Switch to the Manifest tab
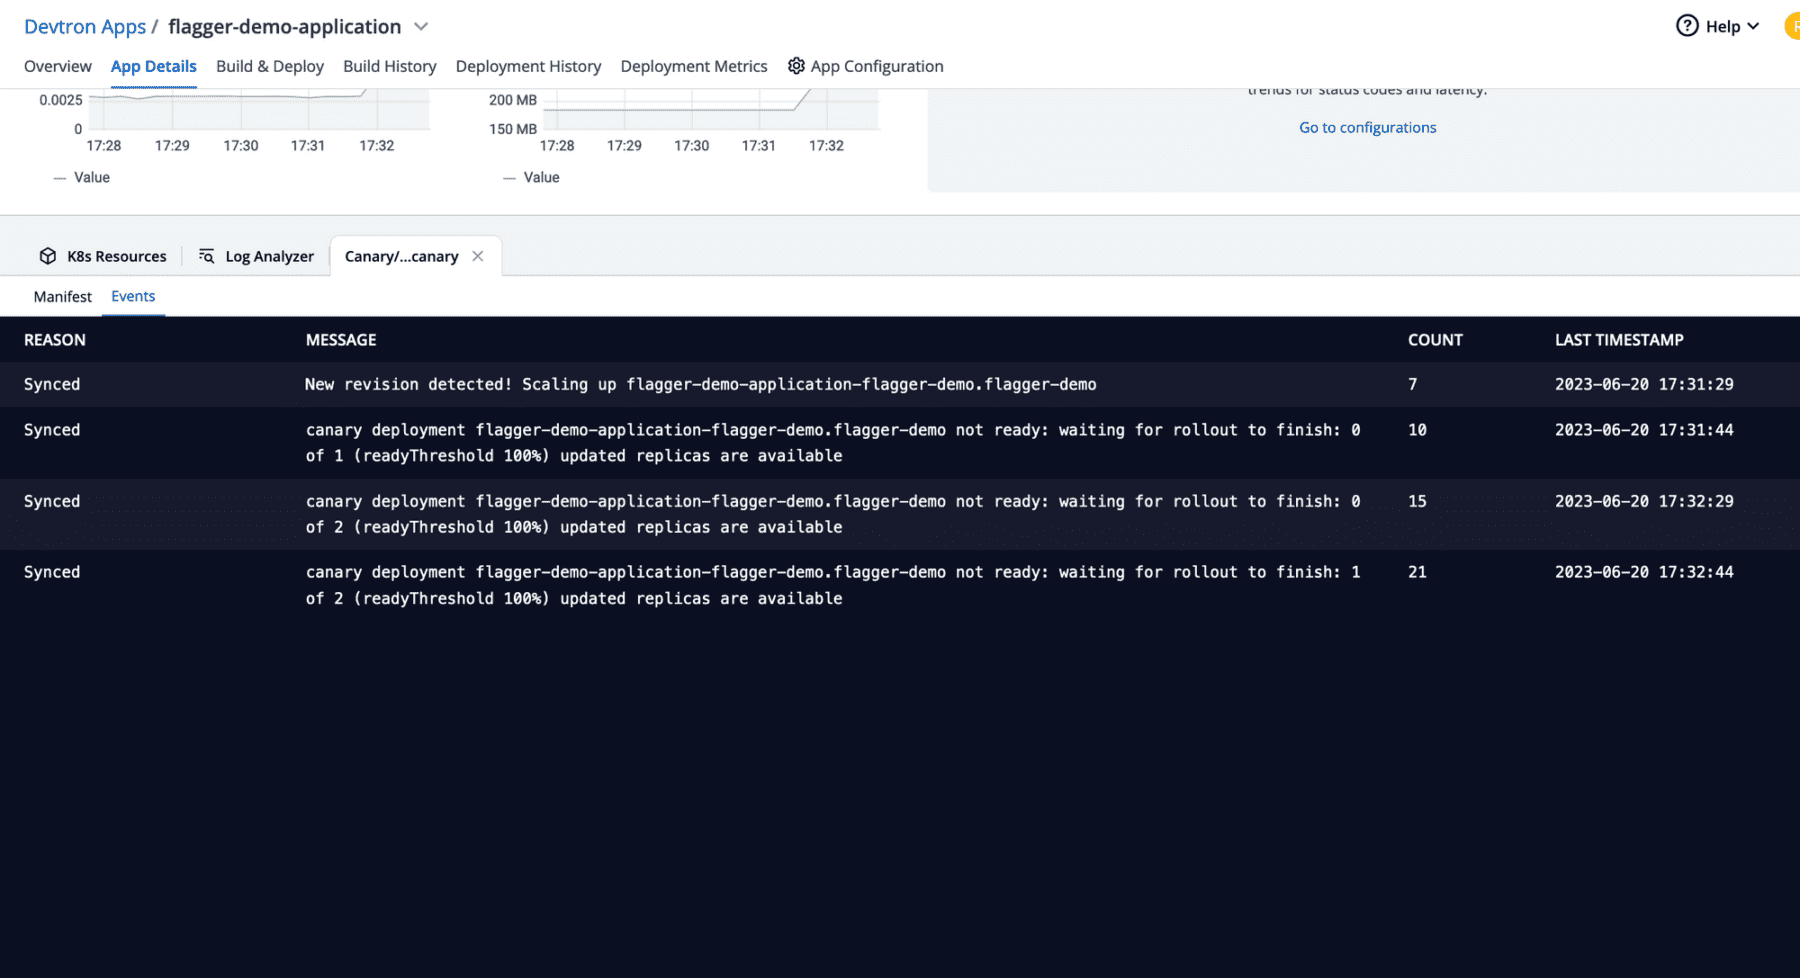 (62, 296)
